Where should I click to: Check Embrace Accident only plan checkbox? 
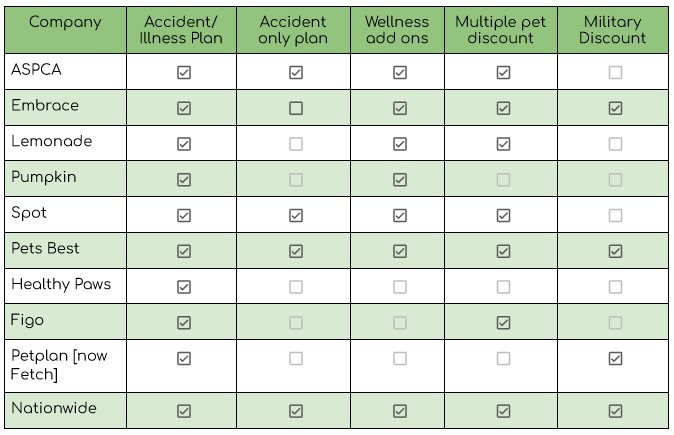(x=296, y=108)
